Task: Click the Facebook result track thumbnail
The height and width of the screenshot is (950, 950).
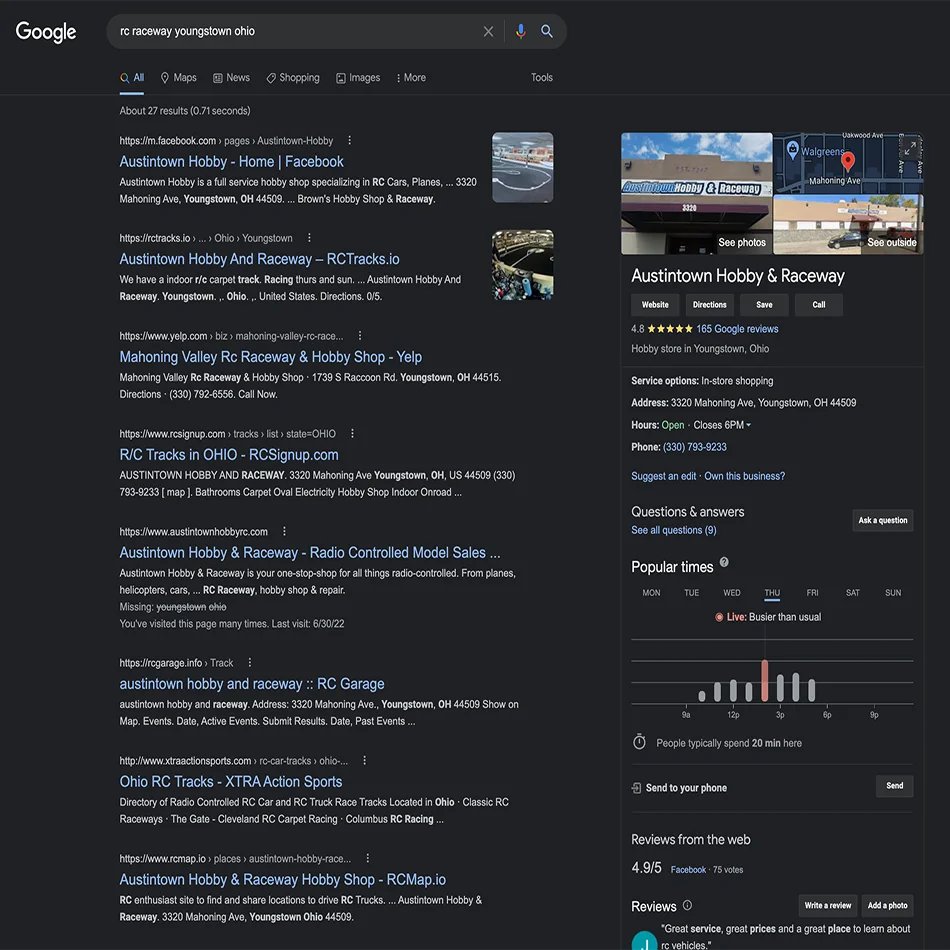Action: coord(522,167)
